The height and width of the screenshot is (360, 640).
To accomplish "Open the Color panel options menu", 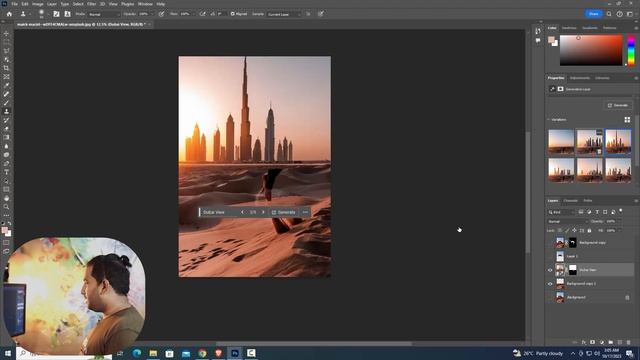I will pos(636,28).
